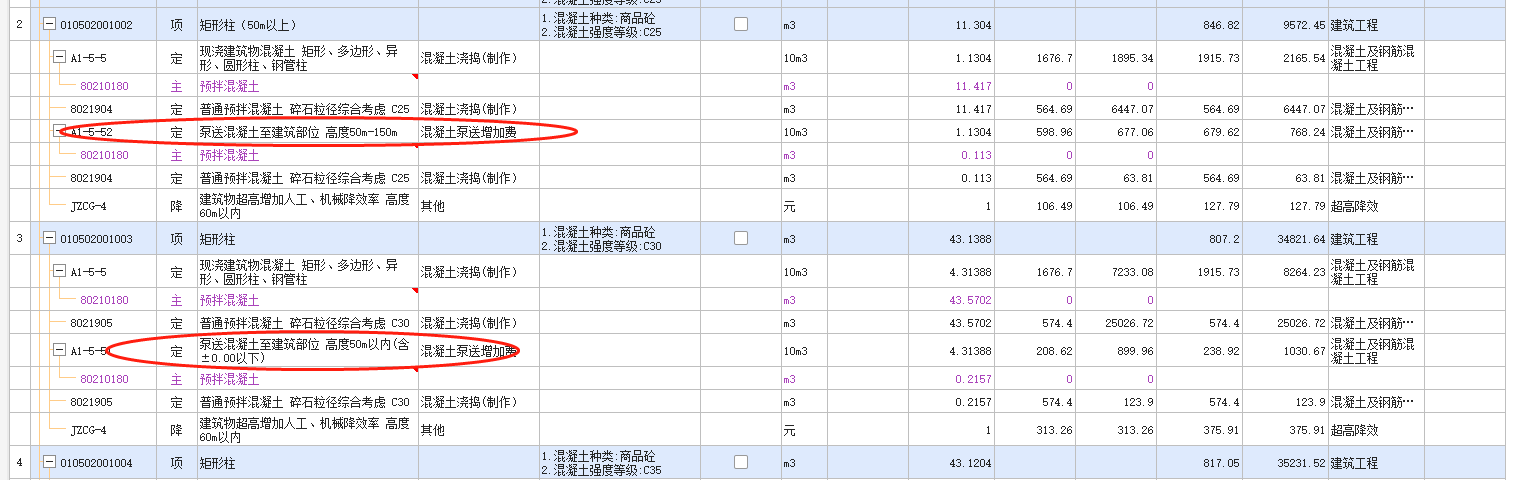Tick checkbox in row 010502001004
Viewport: 1531px width, 480px height.
[x=741, y=462]
